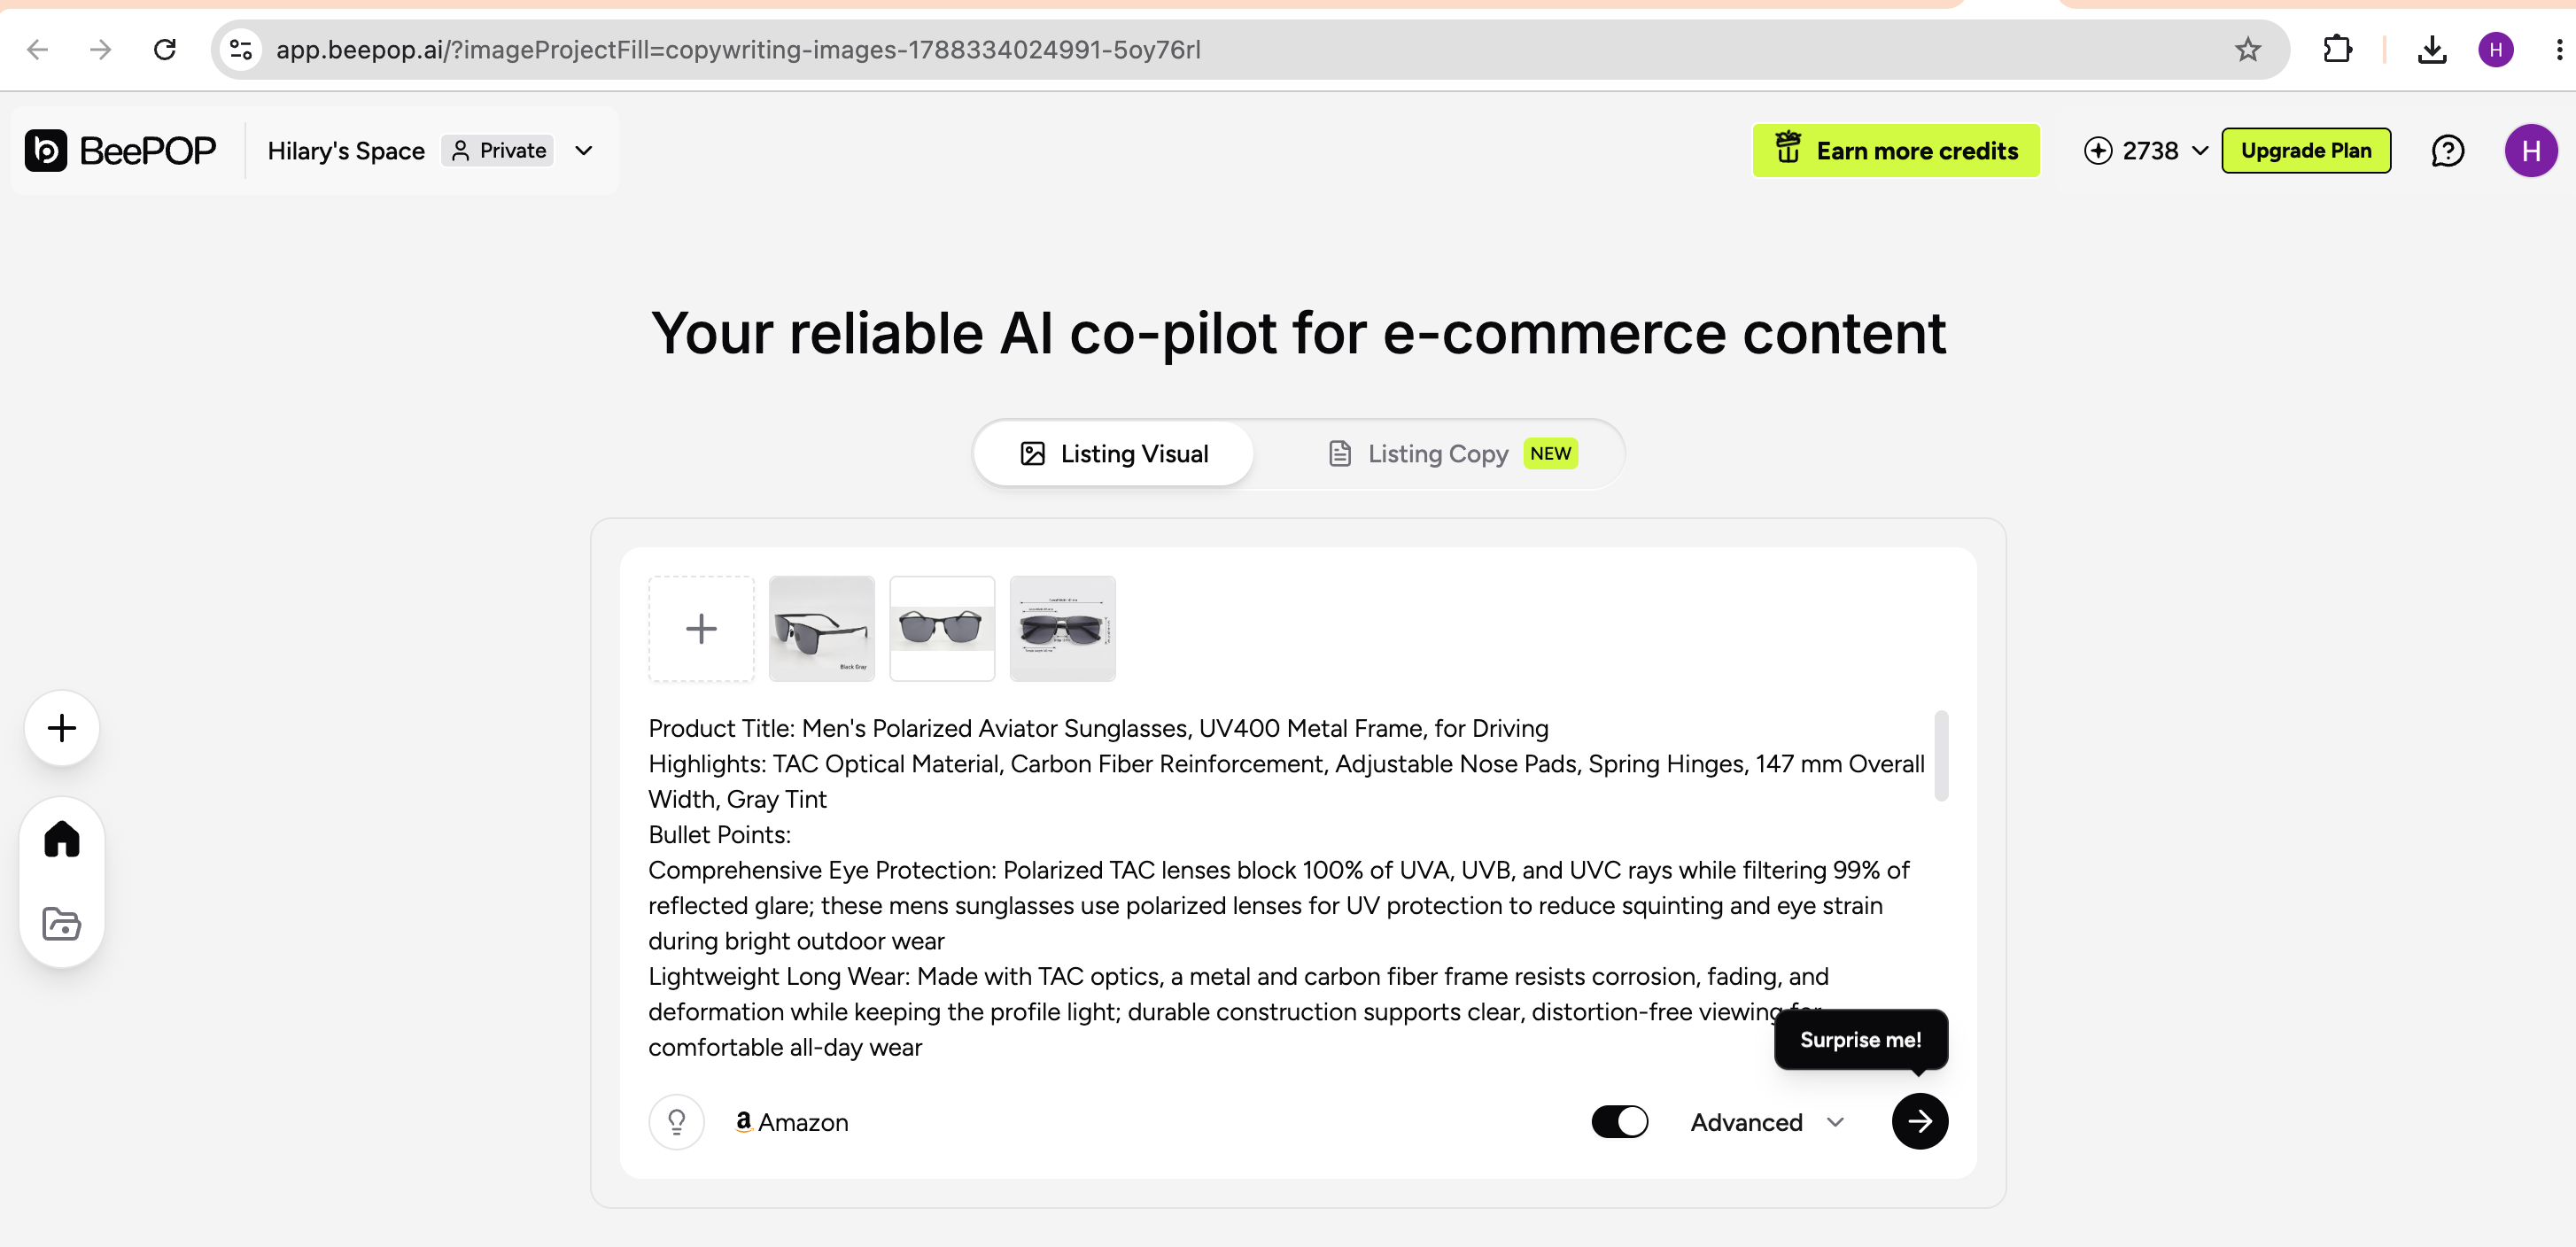Image resolution: width=2576 pixels, height=1247 pixels.
Task: Create new project with sidebar plus button
Action: [x=62, y=728]
